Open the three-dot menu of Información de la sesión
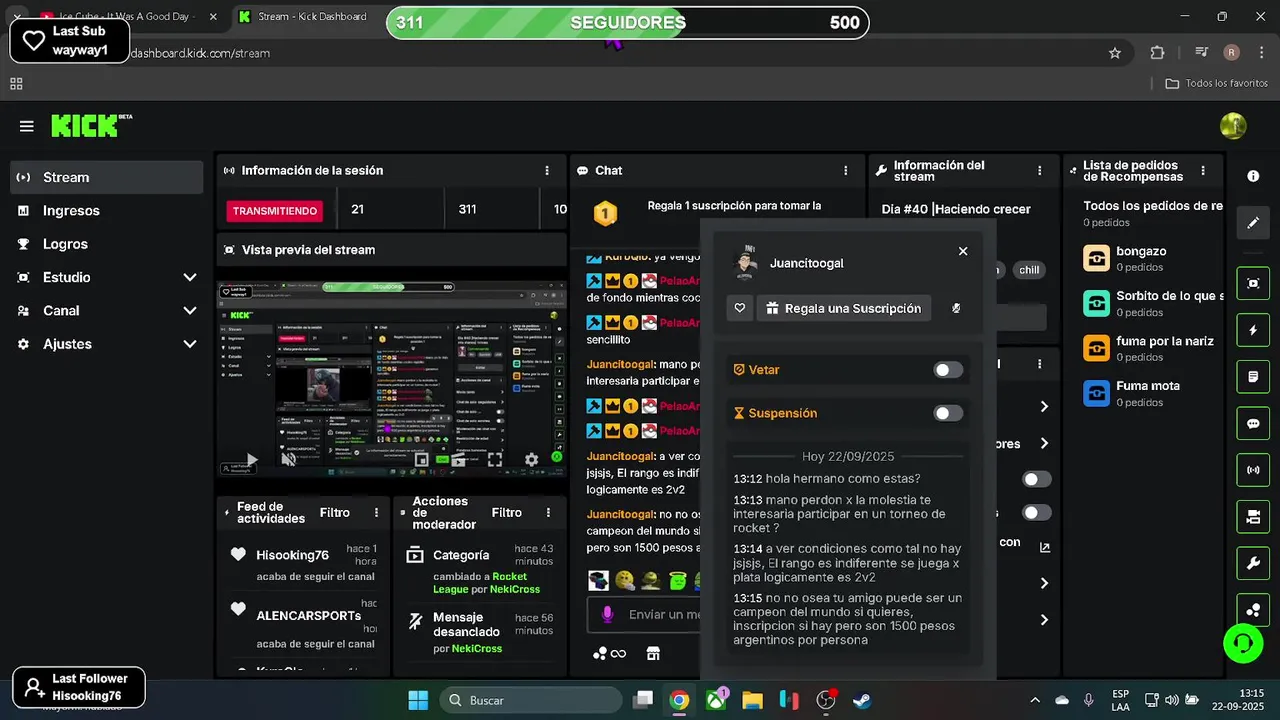1280x720 pixels. (x=546, y=171)
